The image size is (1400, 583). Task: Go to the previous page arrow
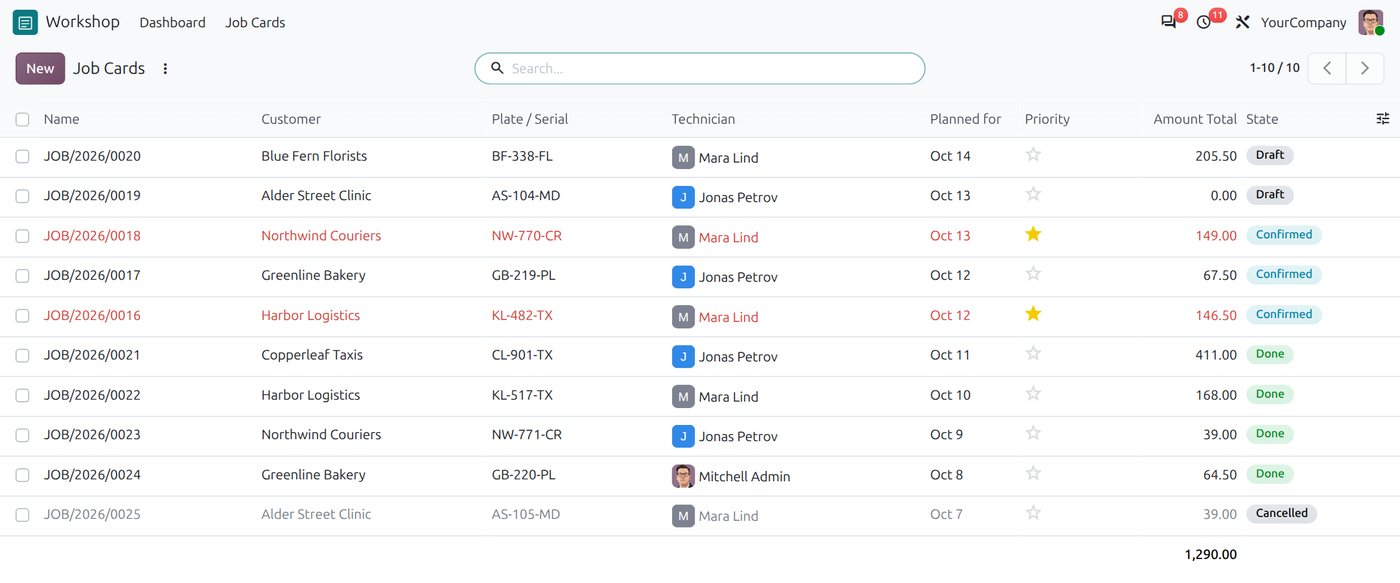click(1327, 68)
